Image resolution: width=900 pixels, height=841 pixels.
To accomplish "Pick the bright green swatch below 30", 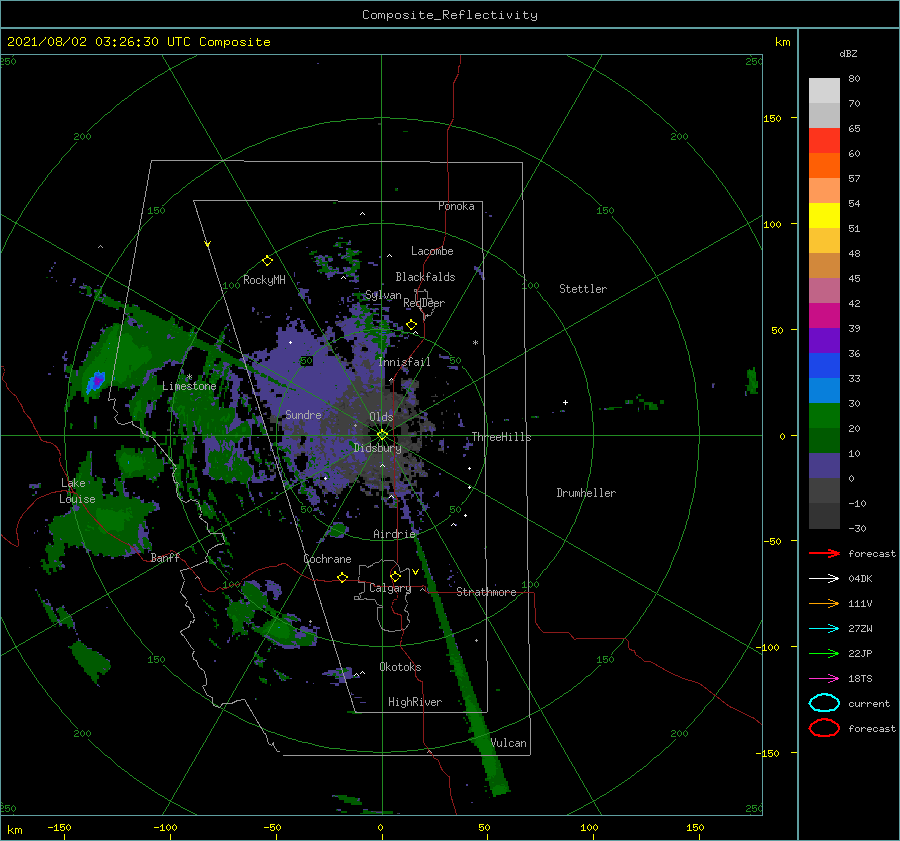I will pyautogui.click(x=824, y=416).
